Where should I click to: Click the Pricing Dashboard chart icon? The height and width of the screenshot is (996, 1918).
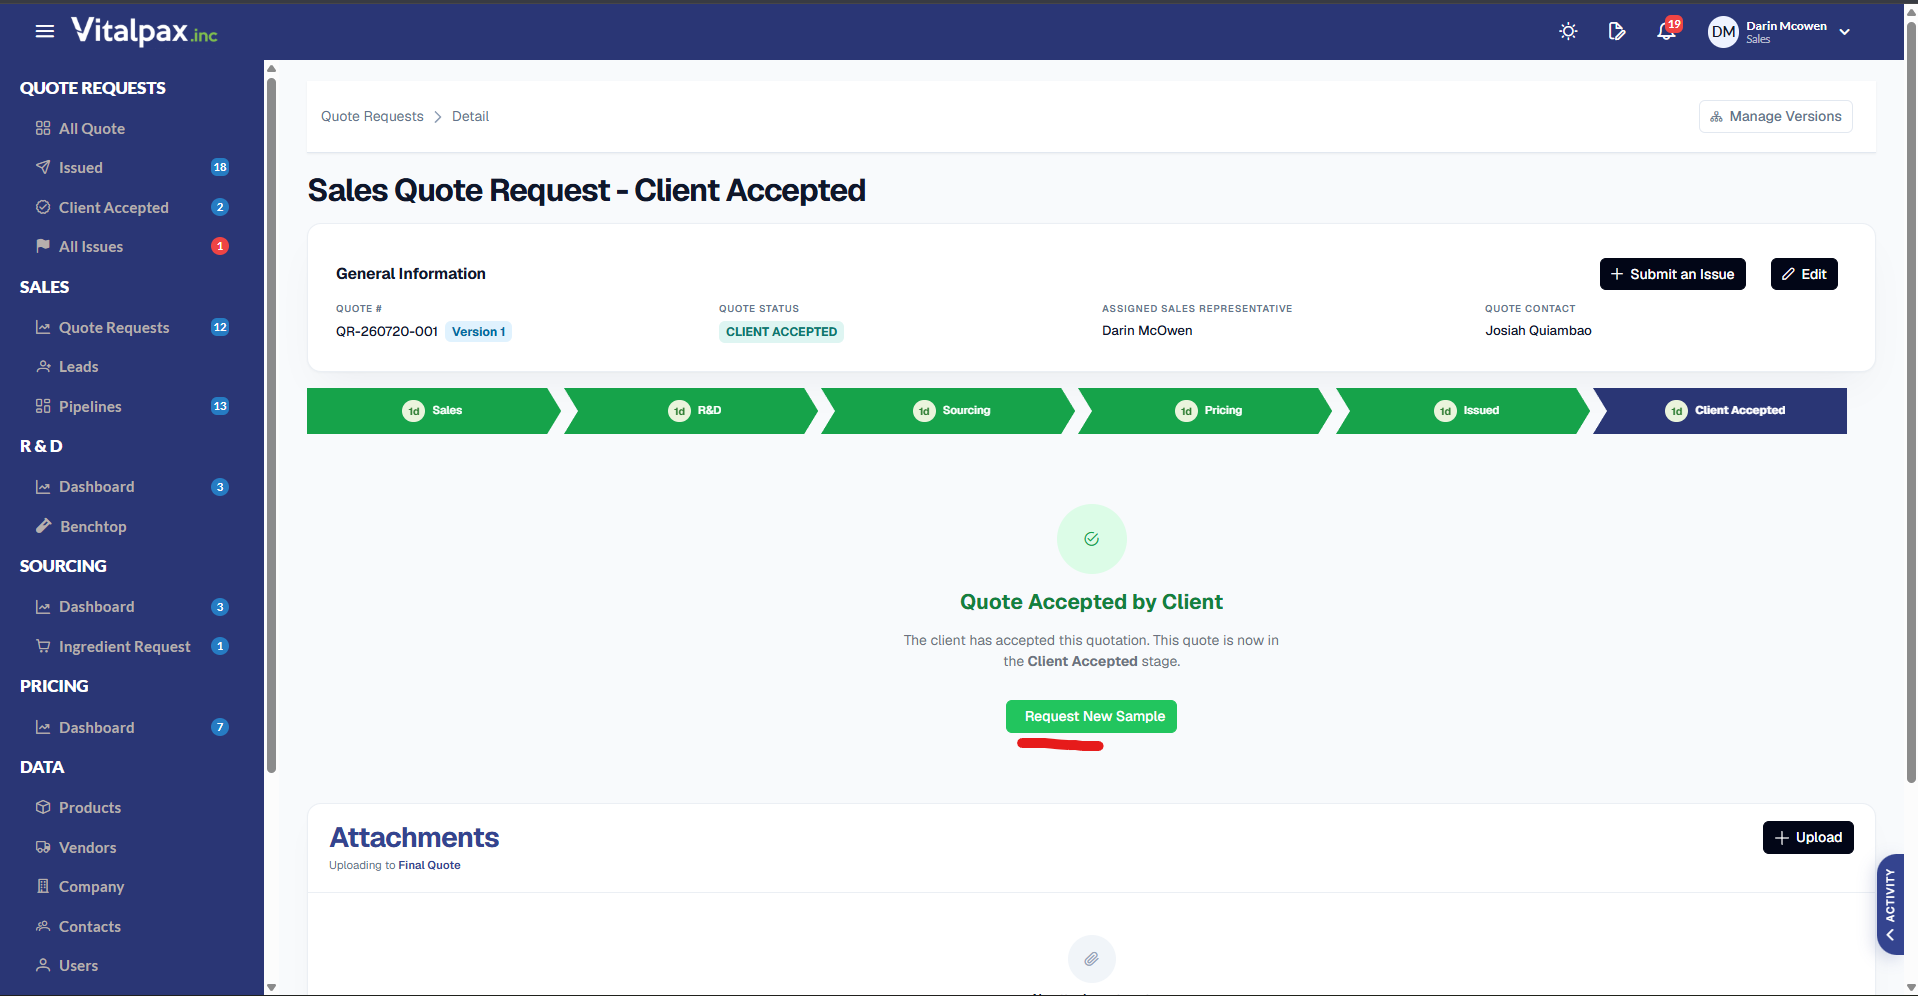coord(43,727)
